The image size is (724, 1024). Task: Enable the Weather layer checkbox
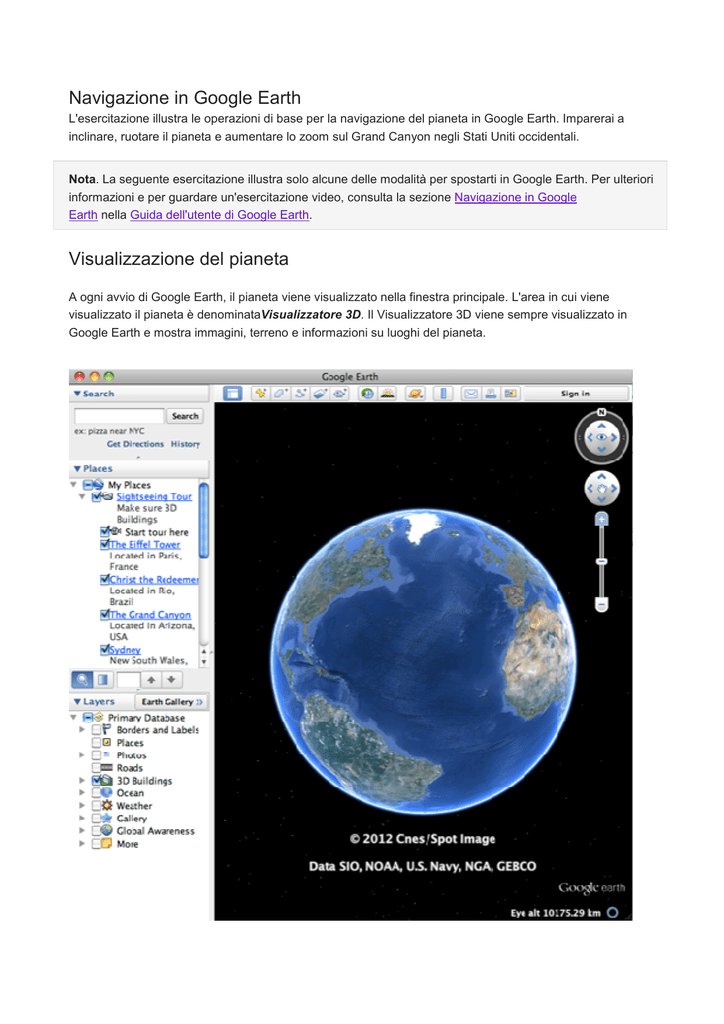(97, 806)
